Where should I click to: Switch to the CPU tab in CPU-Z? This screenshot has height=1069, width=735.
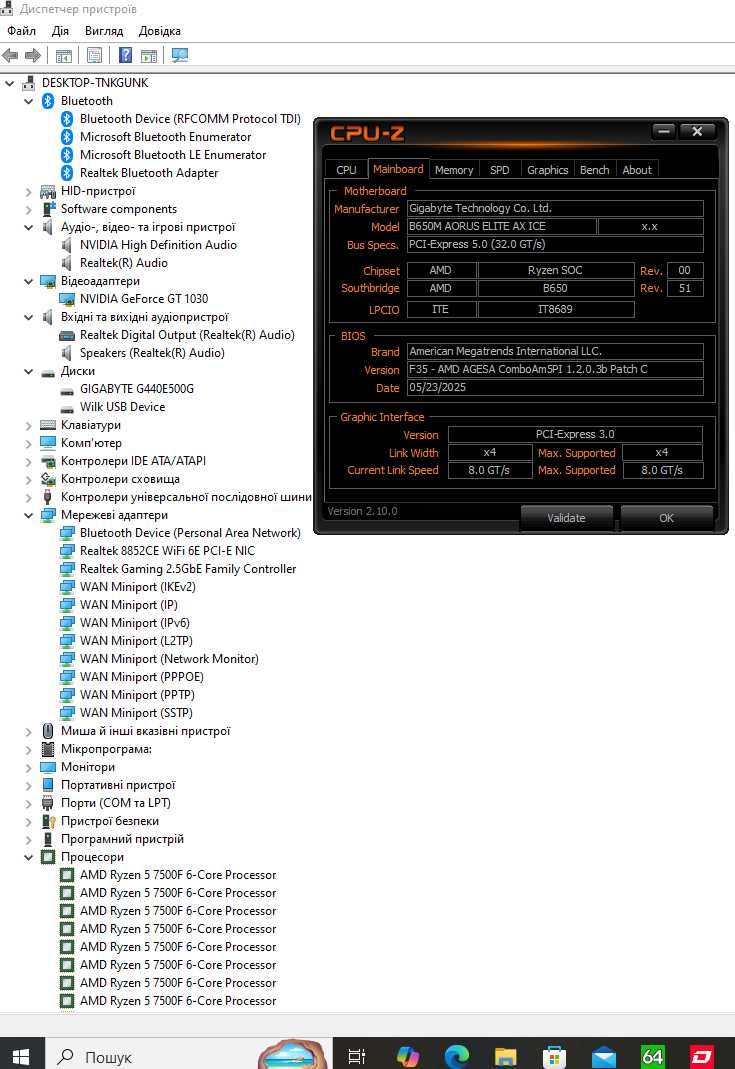(x=346, y=170)
